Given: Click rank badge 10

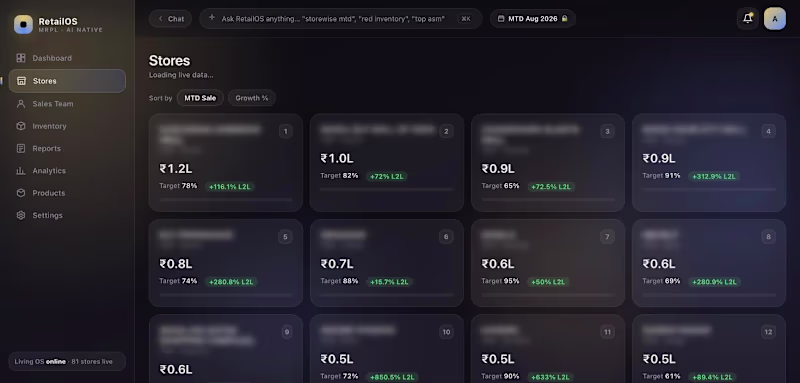Looking at the screenshot, I should pos(446,333).
